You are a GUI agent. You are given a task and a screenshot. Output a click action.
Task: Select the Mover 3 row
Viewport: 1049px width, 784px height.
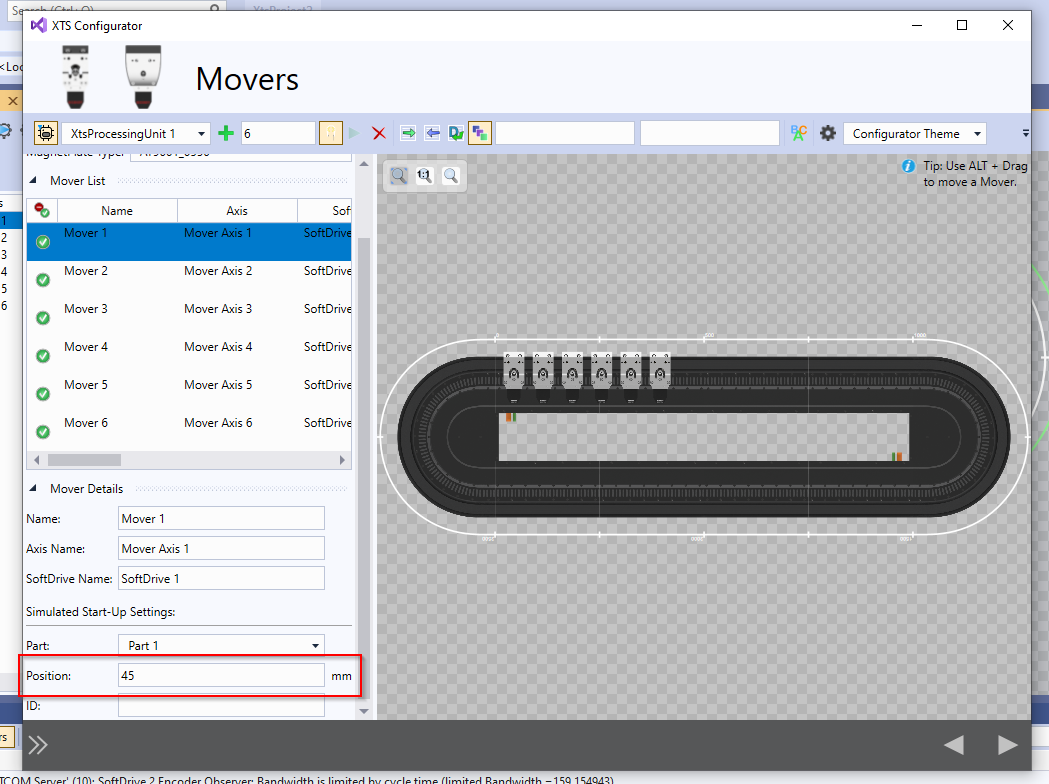pyautogui.click(x=189, y=318)
